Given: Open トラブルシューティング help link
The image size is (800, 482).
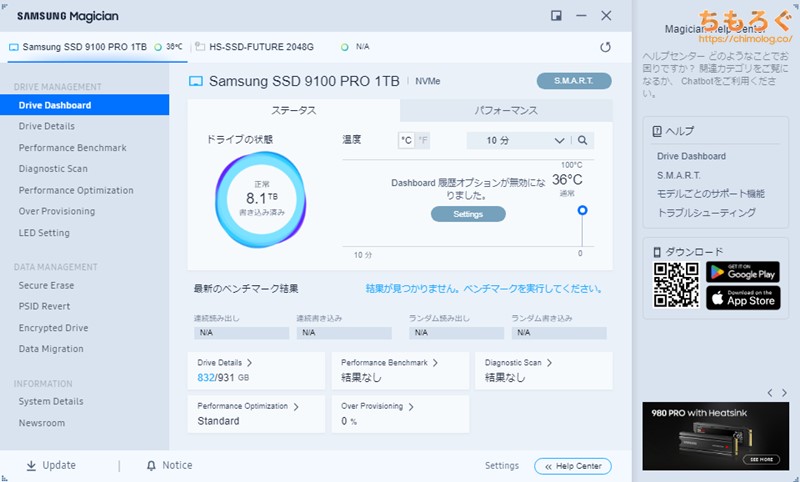Looking at the screenshot, I should click(706, 213).
